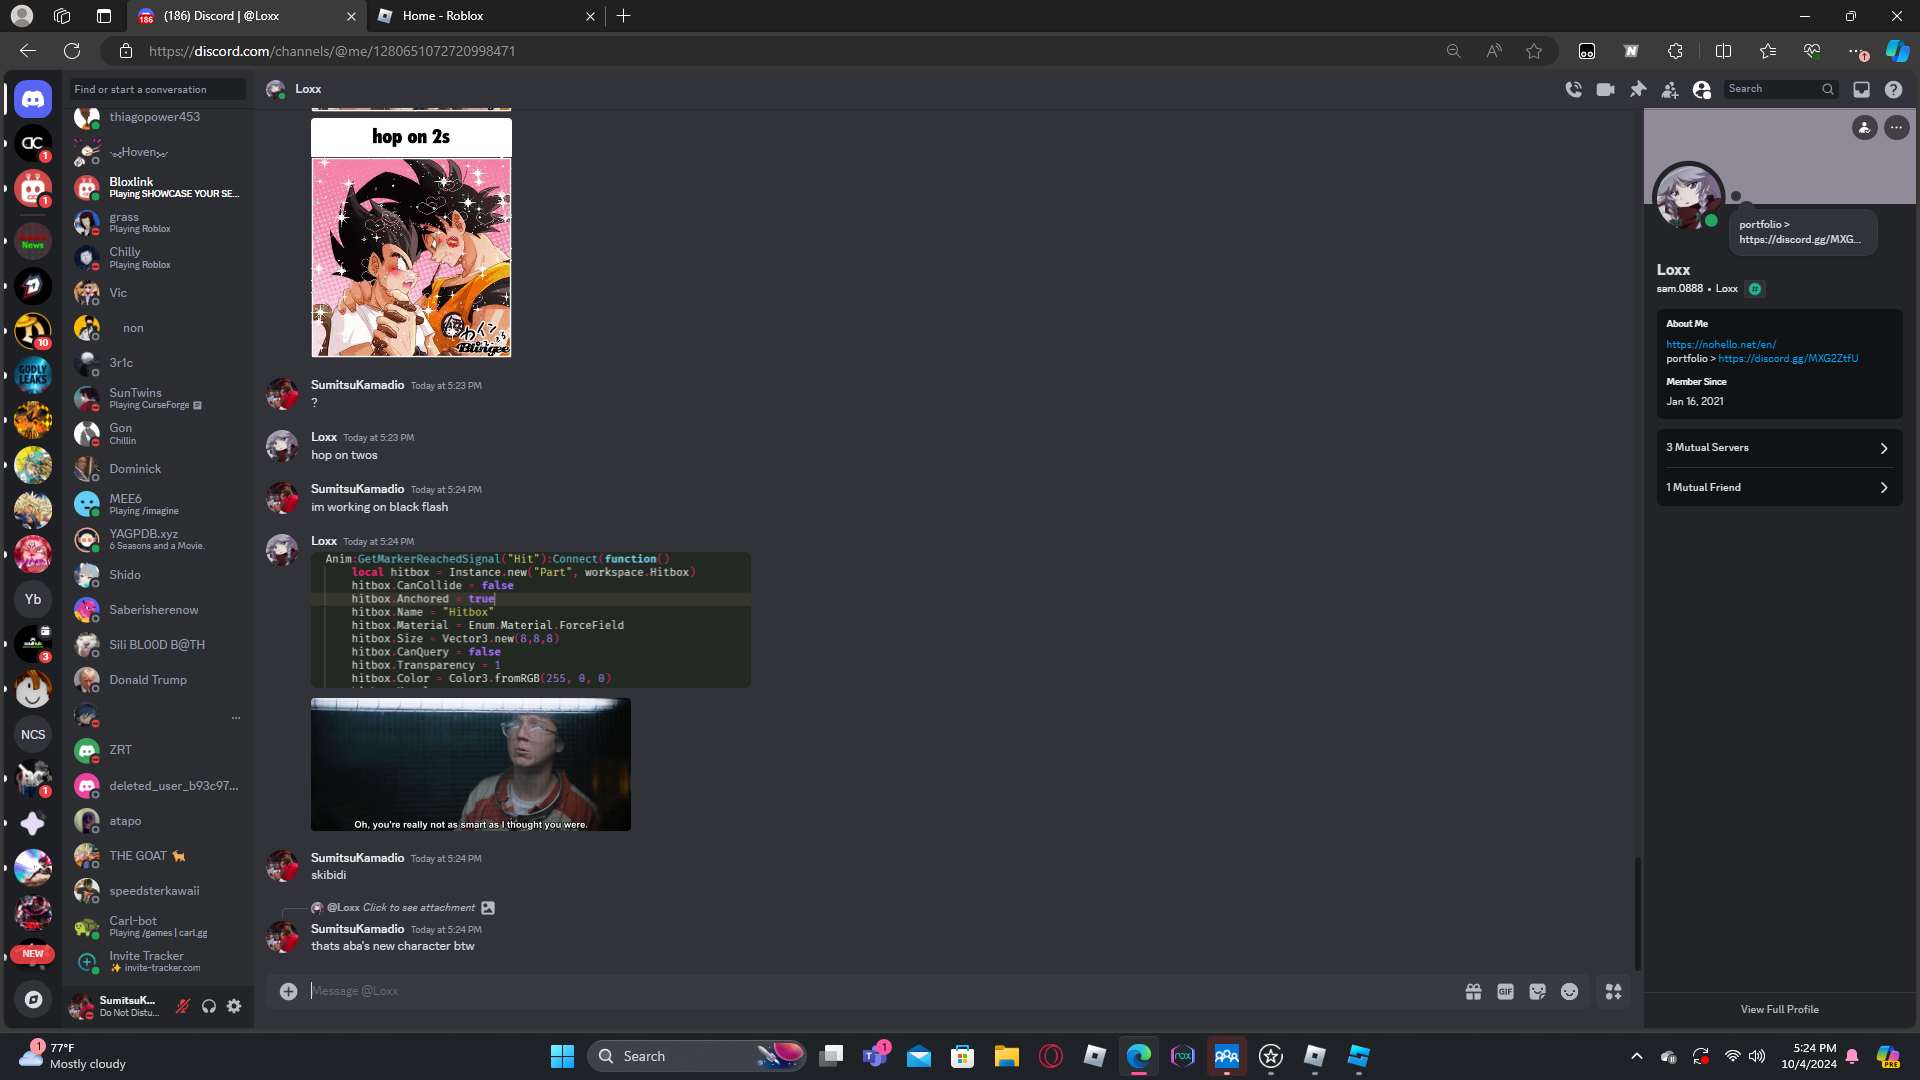Open Edge split screen

tap(1723, 51)
